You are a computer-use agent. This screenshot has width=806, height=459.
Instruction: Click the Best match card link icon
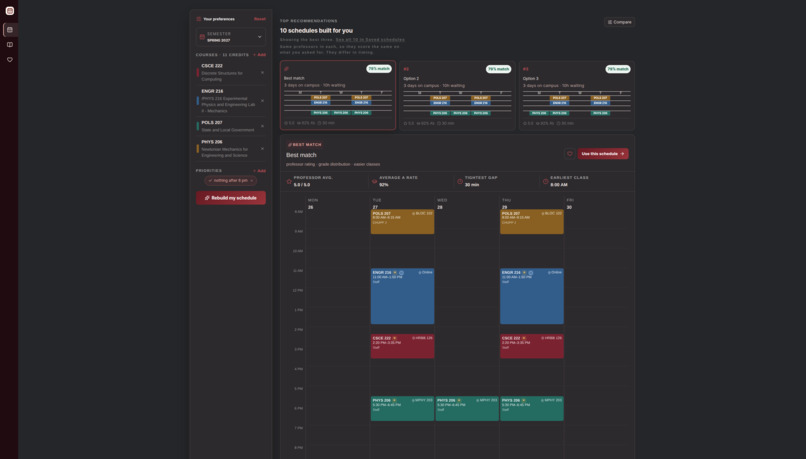pyautogui.click(x=286, y=69)
